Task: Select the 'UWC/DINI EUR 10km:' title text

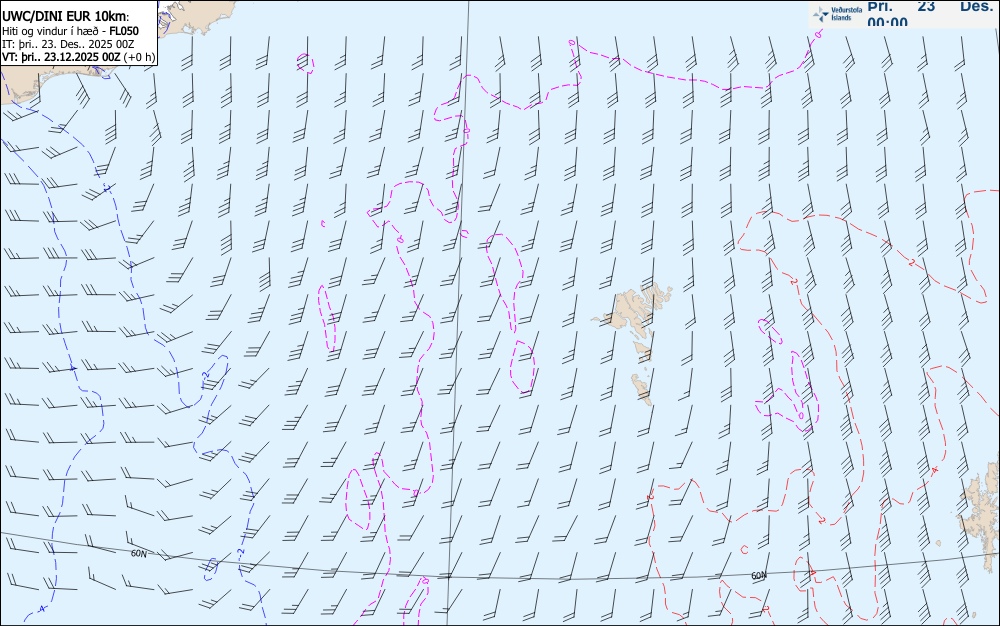Action: [66, 17]
